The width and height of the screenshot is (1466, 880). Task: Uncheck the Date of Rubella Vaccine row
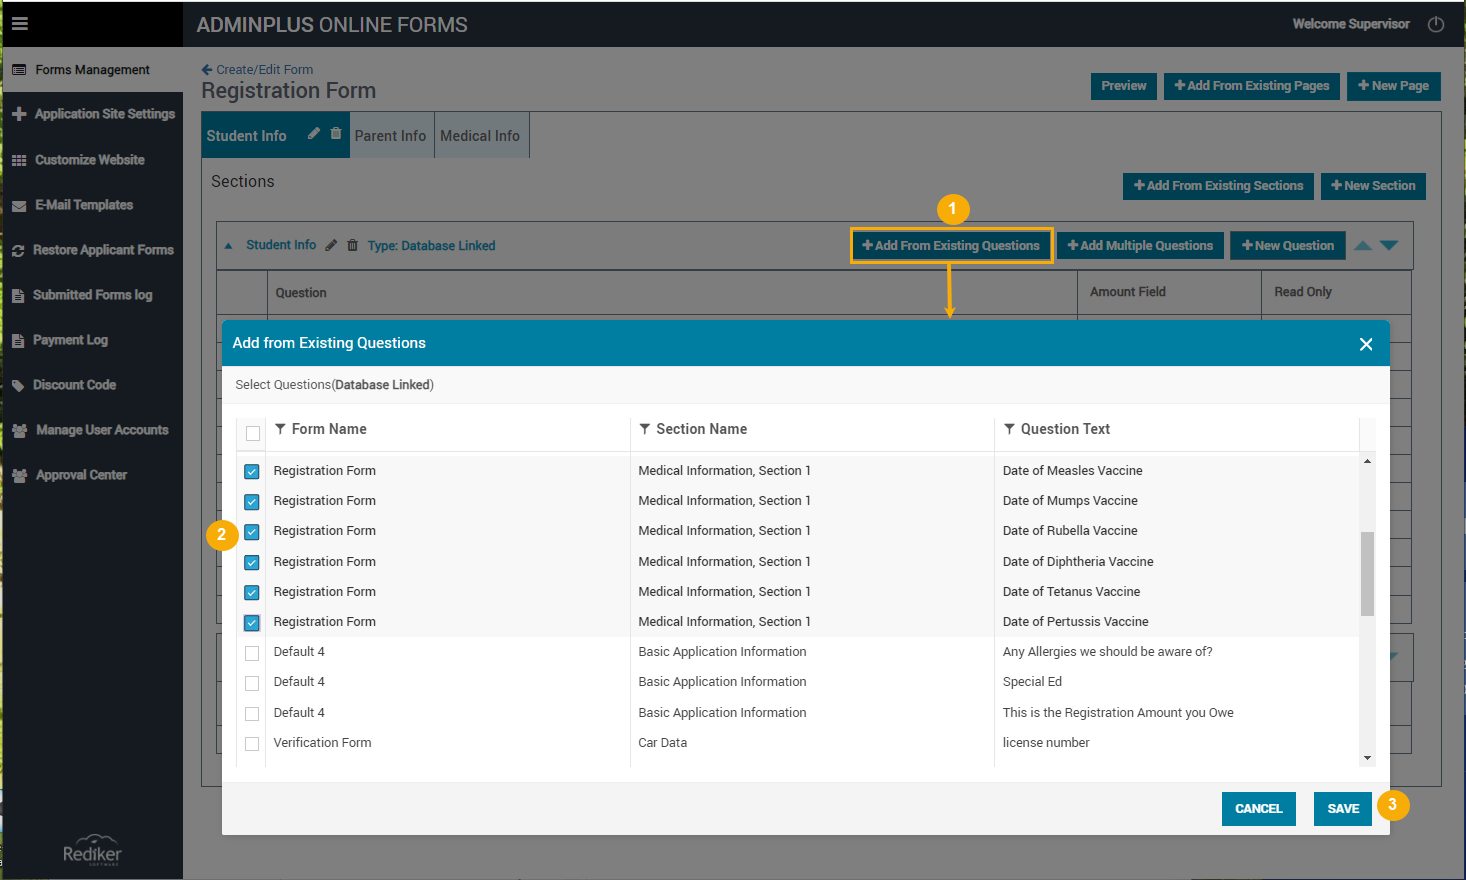coord(252,532)
